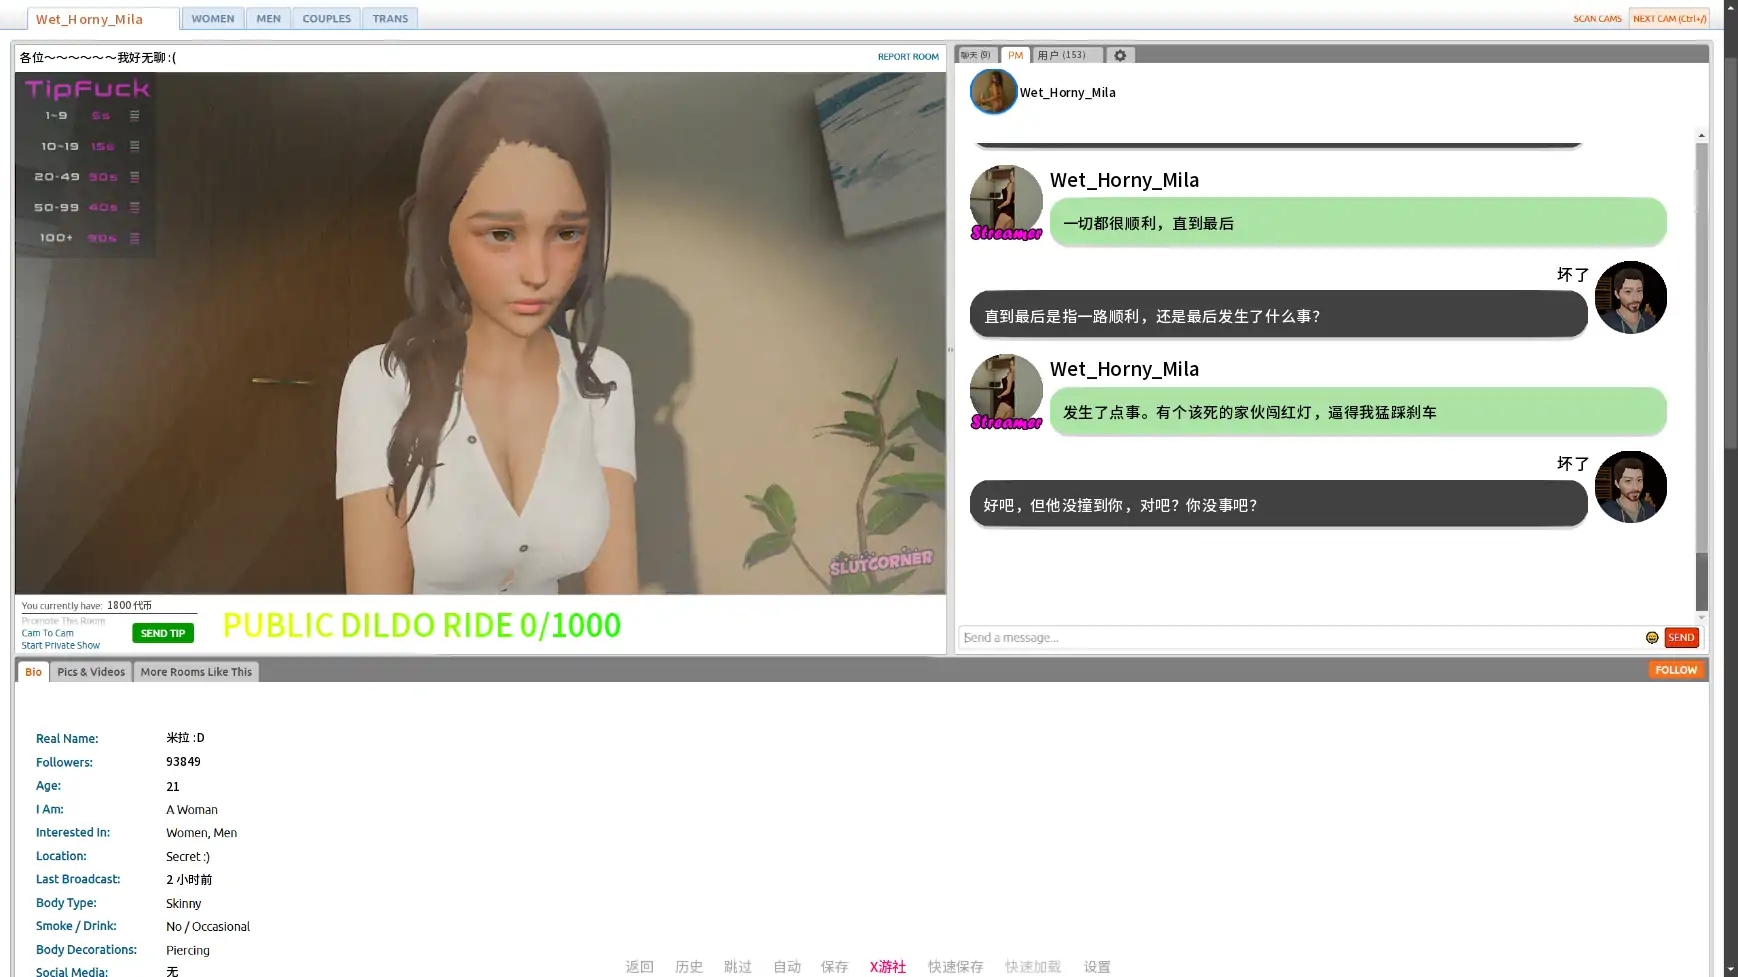The image size is (1738, 977).
Task: Toggle 跳过 skip mode in bottom menu
Action: [737, 967]
